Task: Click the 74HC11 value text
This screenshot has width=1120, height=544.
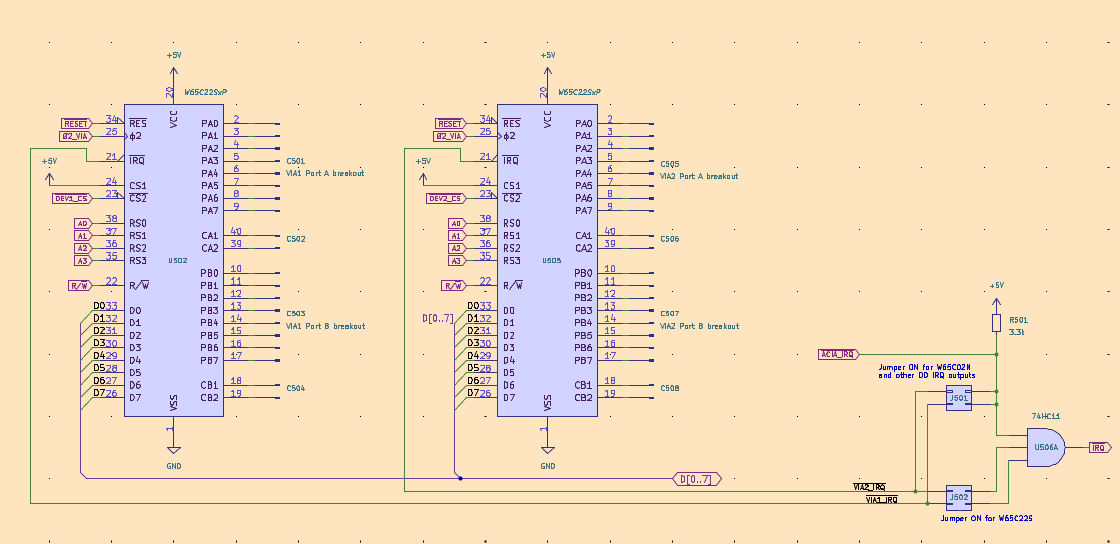Action: tap(1044, 414)
